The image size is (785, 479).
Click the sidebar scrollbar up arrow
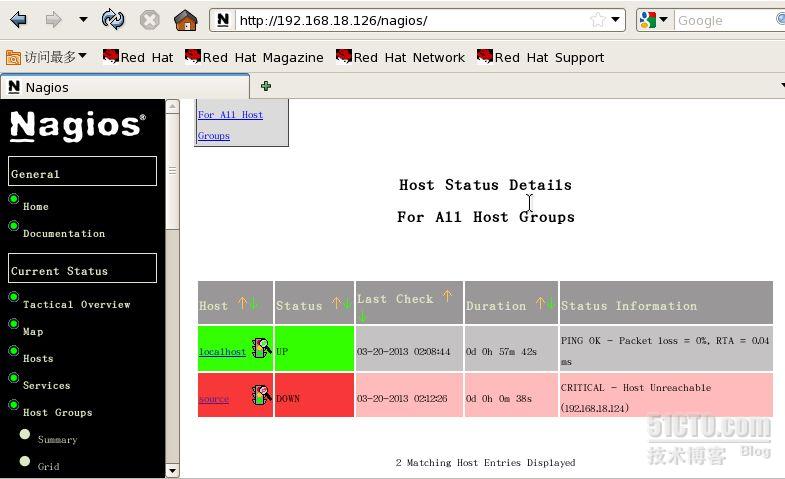pos(172,106)
